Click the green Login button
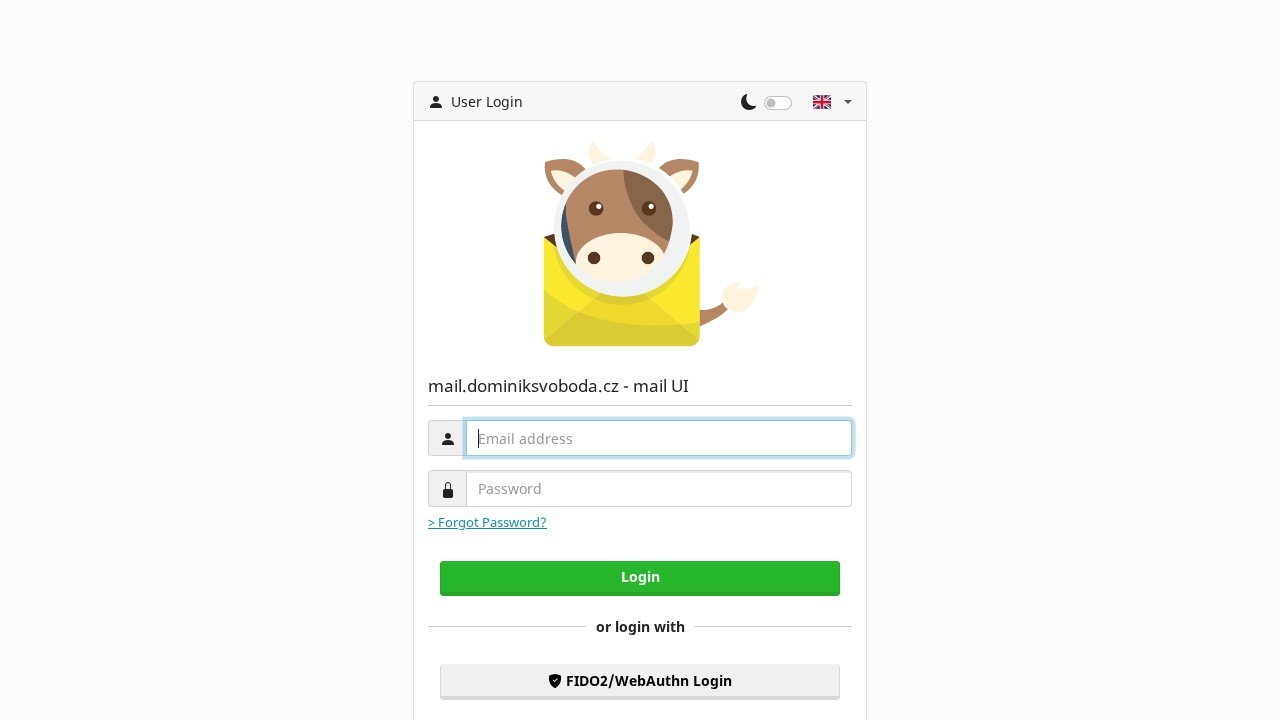 tap(640, 578)
